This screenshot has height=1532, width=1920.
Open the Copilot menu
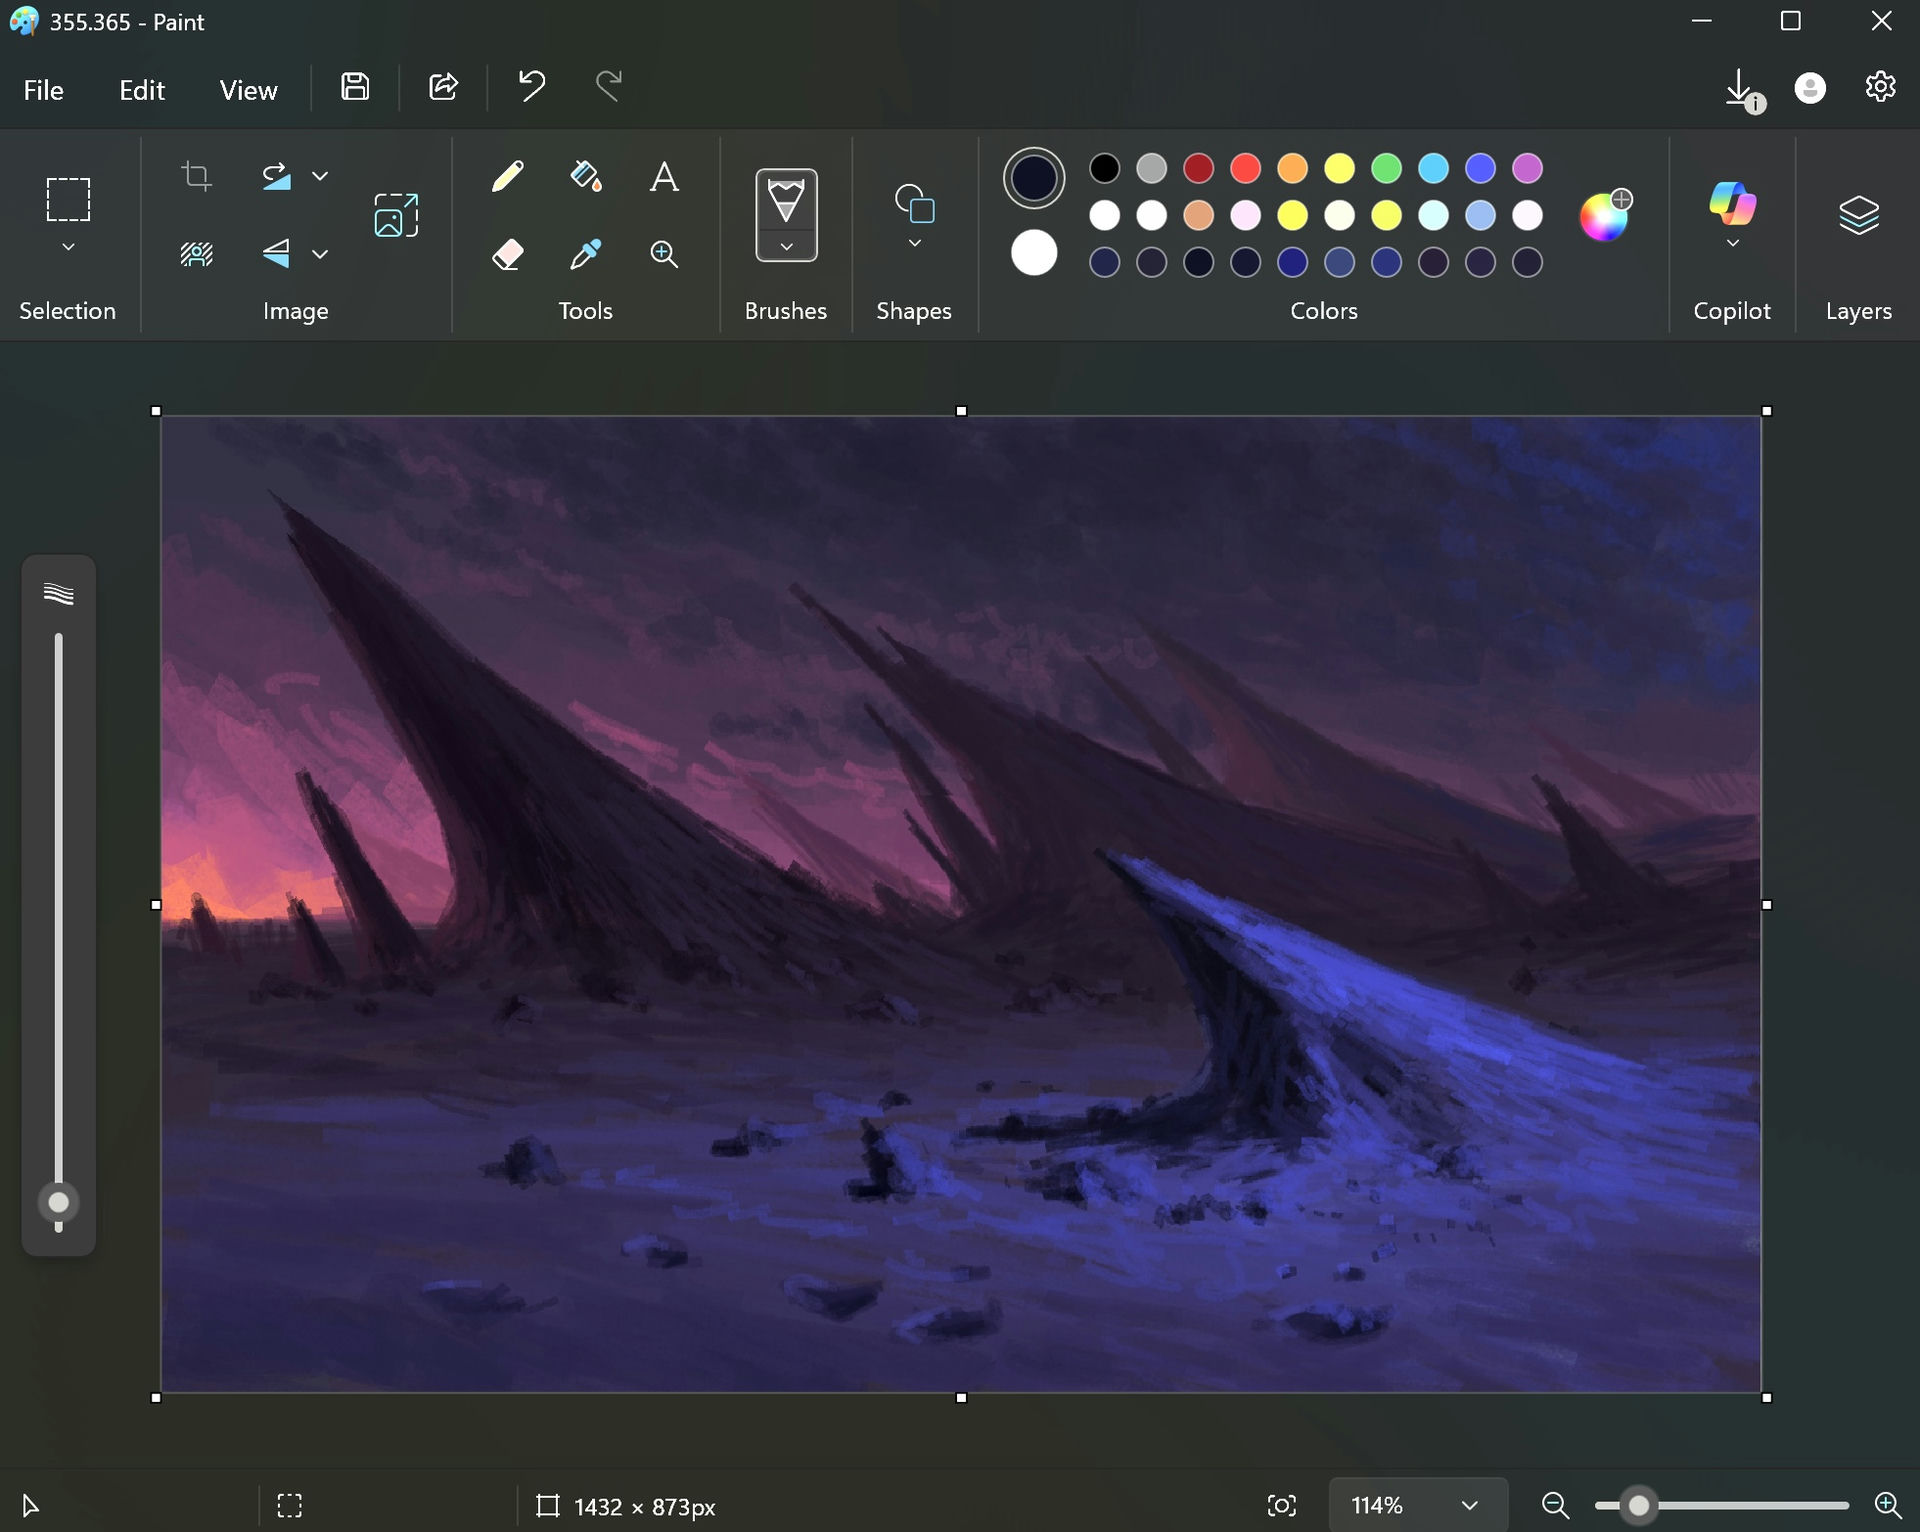coord(1732,203)
